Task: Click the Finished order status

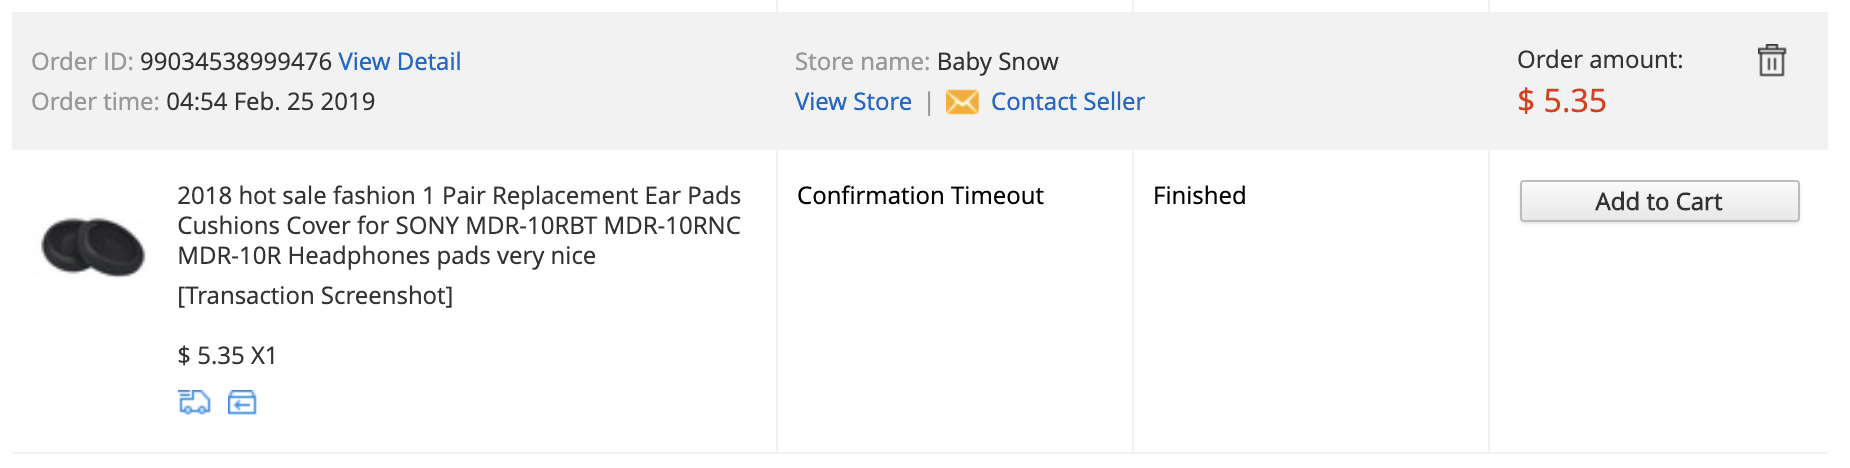Action: (x=1199, y=196)
